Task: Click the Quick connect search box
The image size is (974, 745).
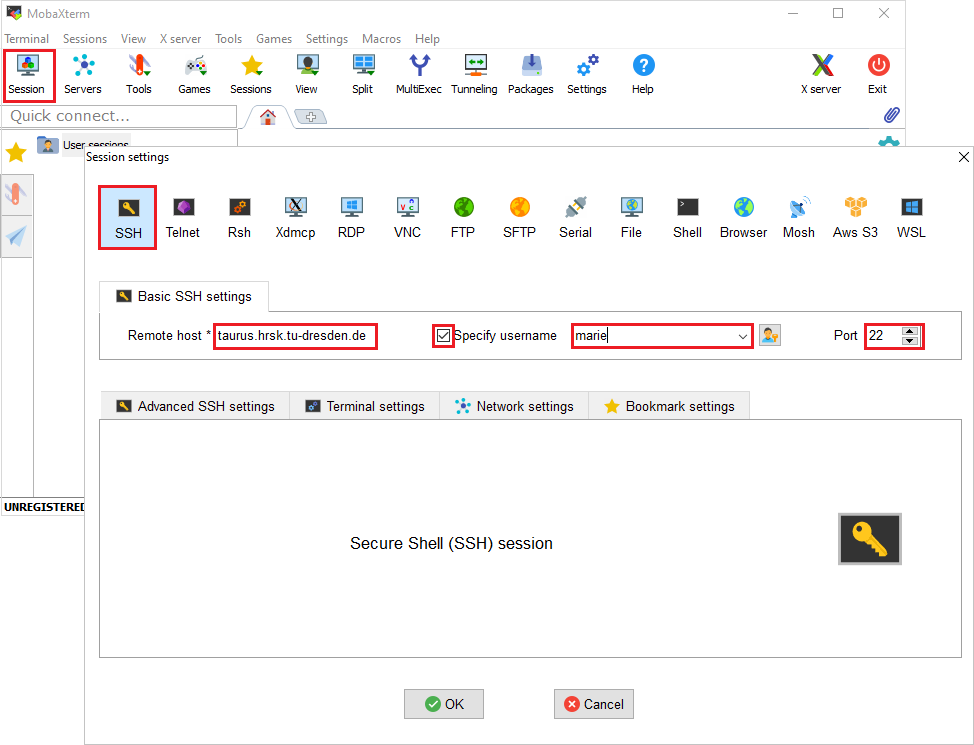Action: (119, 116)
